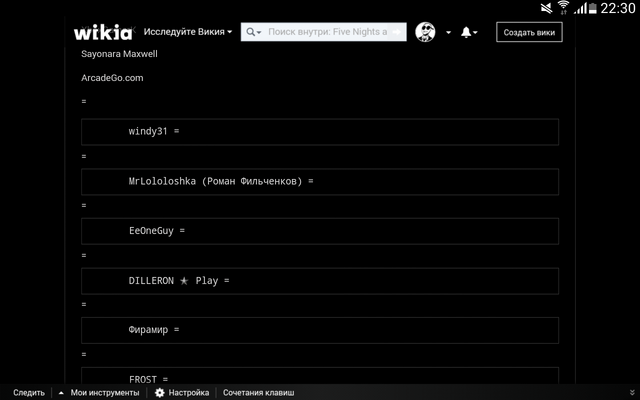640x400 pixels.
Task: Click the Настройка gear icon
Action: 160,393
